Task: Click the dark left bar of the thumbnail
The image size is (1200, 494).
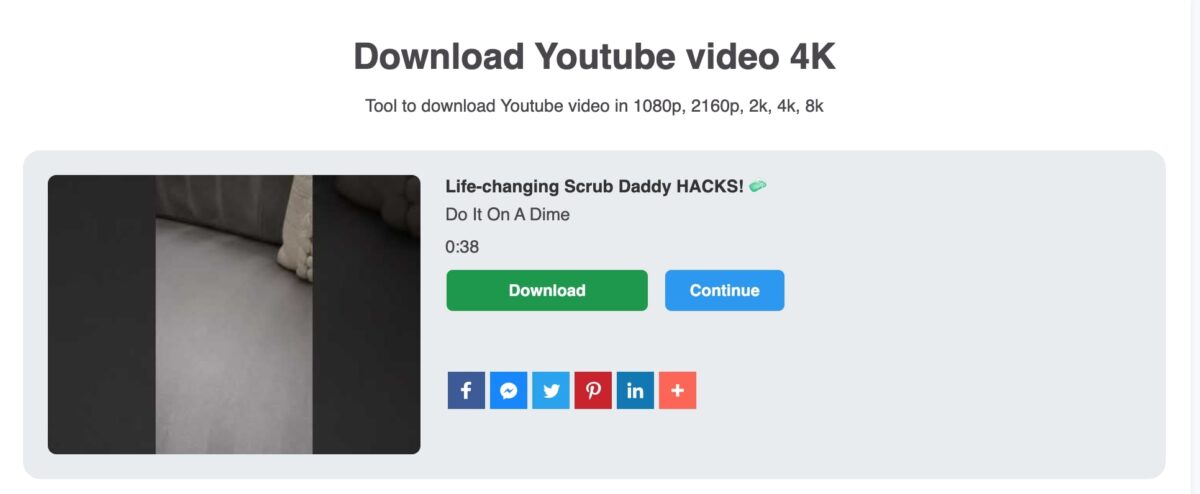Action: pos(101,314)
